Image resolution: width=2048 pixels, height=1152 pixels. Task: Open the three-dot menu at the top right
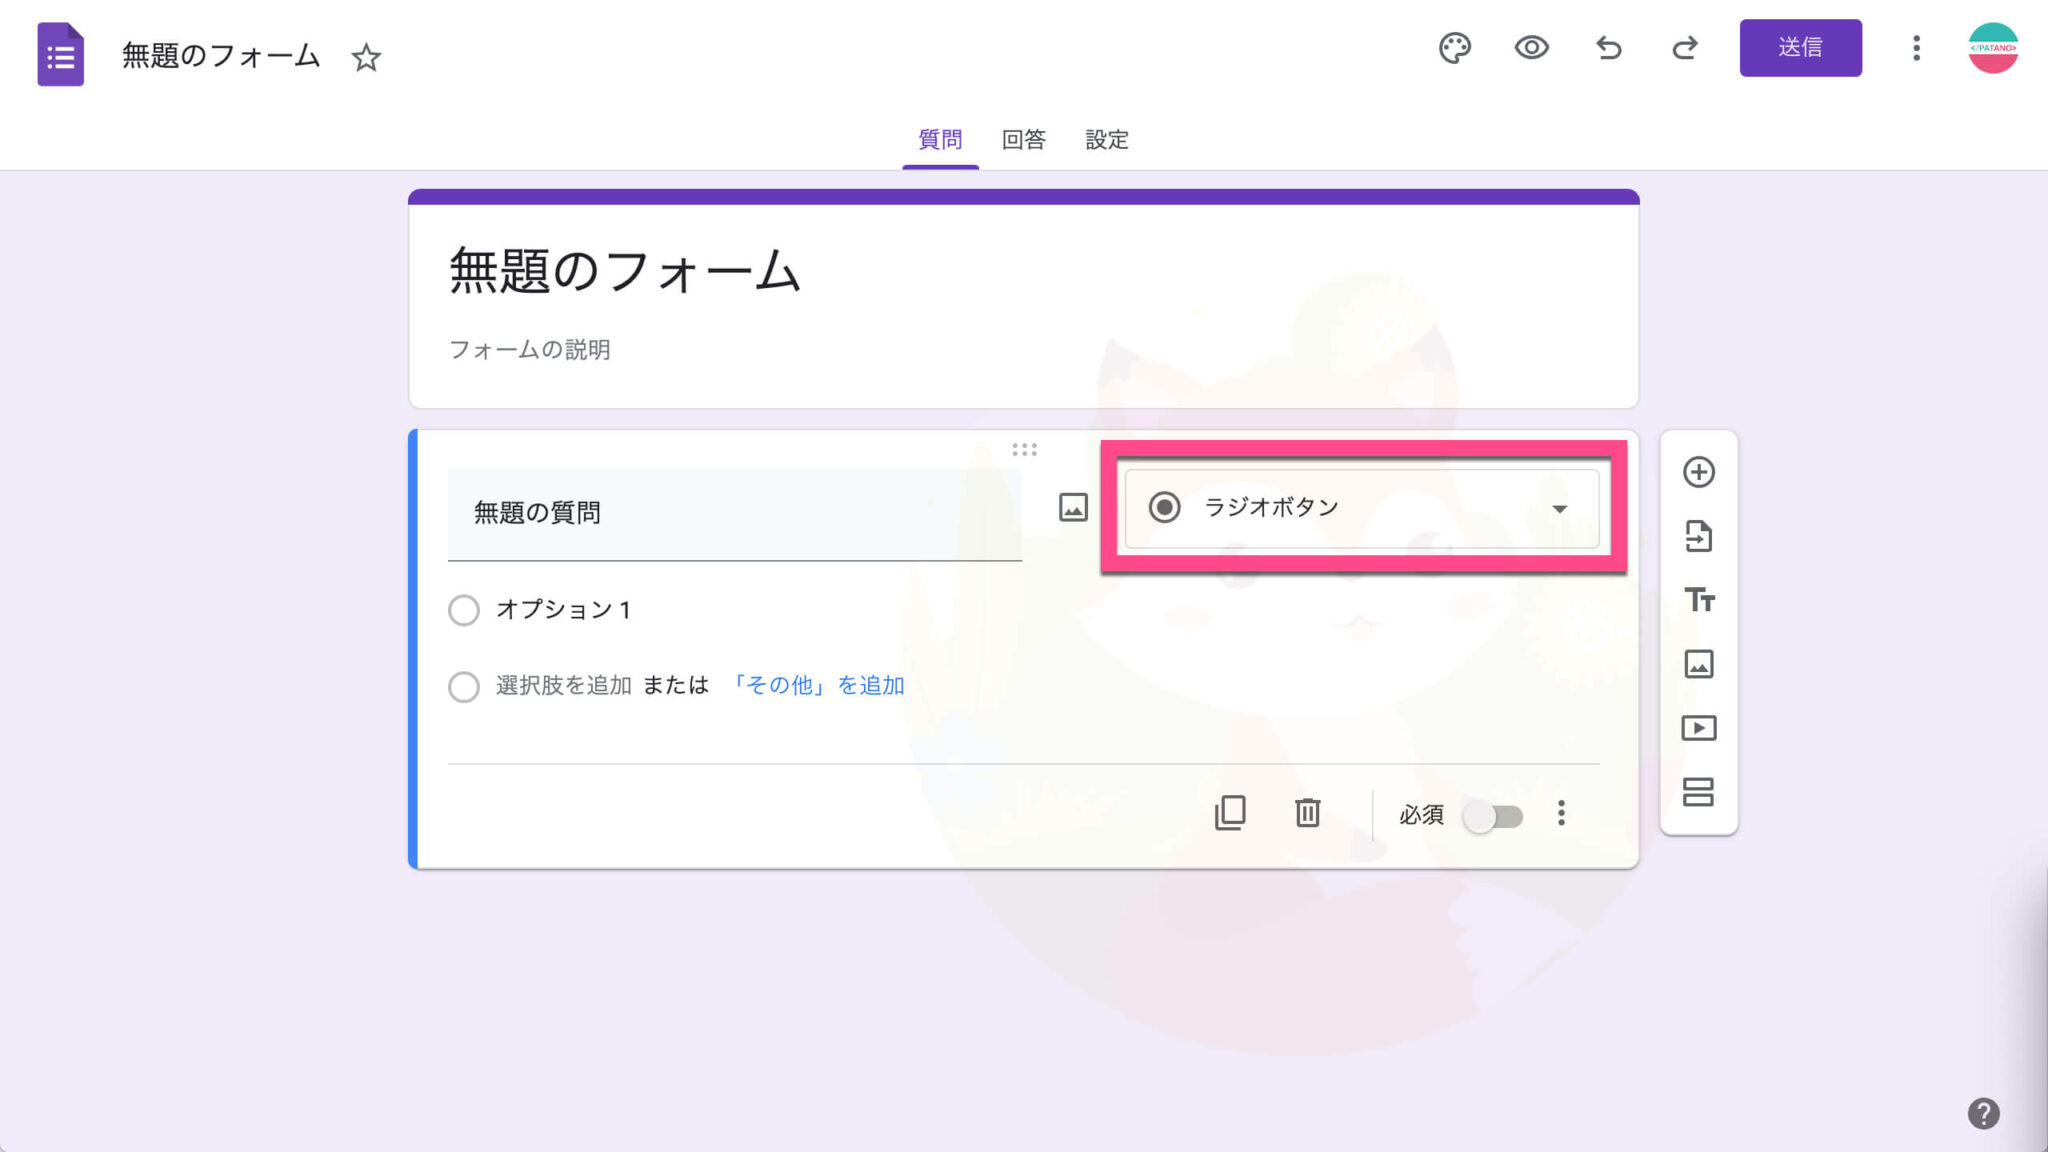tap(1916, 48)
